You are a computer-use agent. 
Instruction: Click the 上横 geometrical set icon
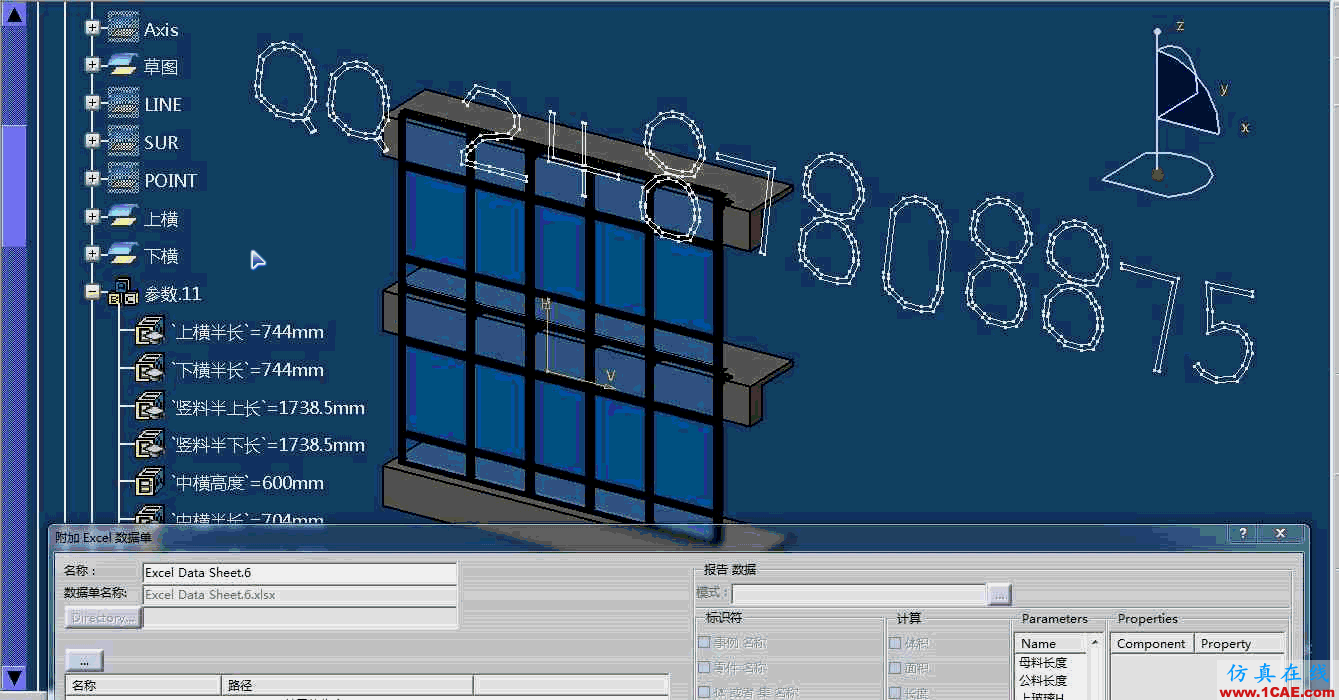[x=123, y=217]
